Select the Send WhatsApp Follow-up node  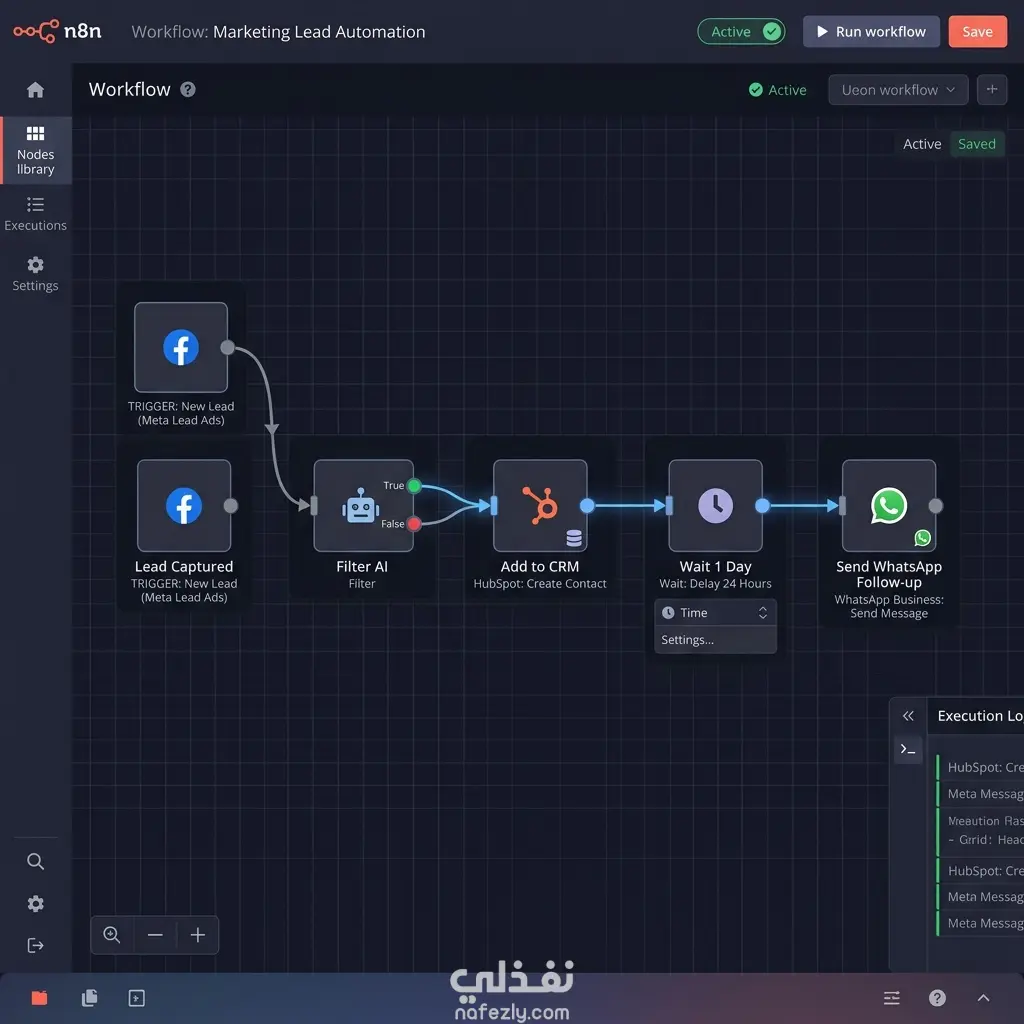888,505
